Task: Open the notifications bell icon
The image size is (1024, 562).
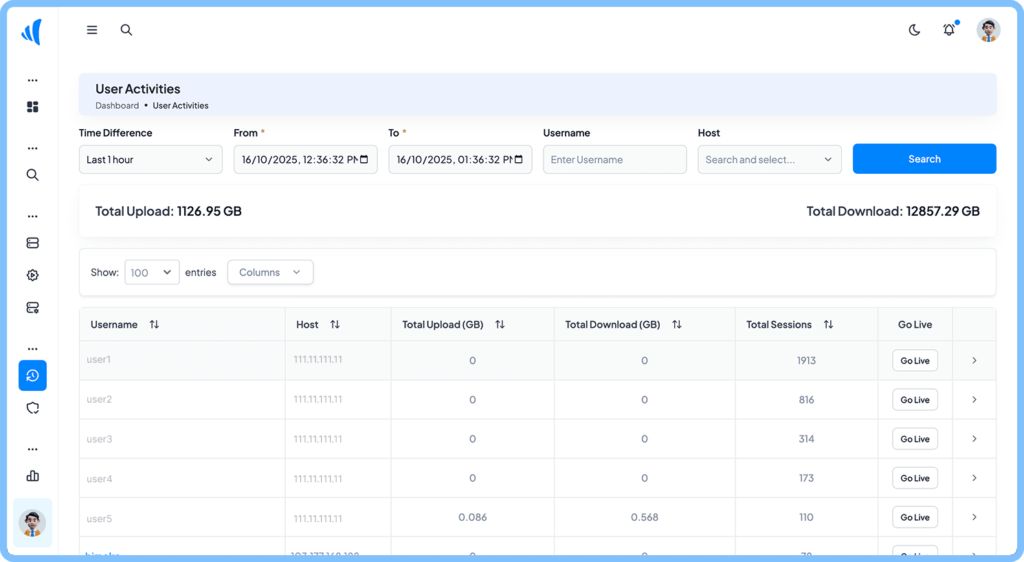Action: [x=949, y=30]
